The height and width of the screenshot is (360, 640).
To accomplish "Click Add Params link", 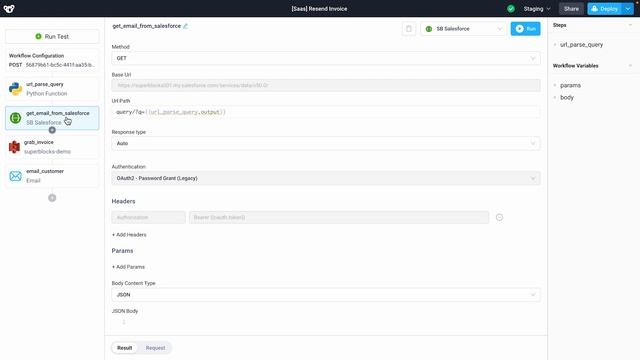I will (x=128, y=267).
